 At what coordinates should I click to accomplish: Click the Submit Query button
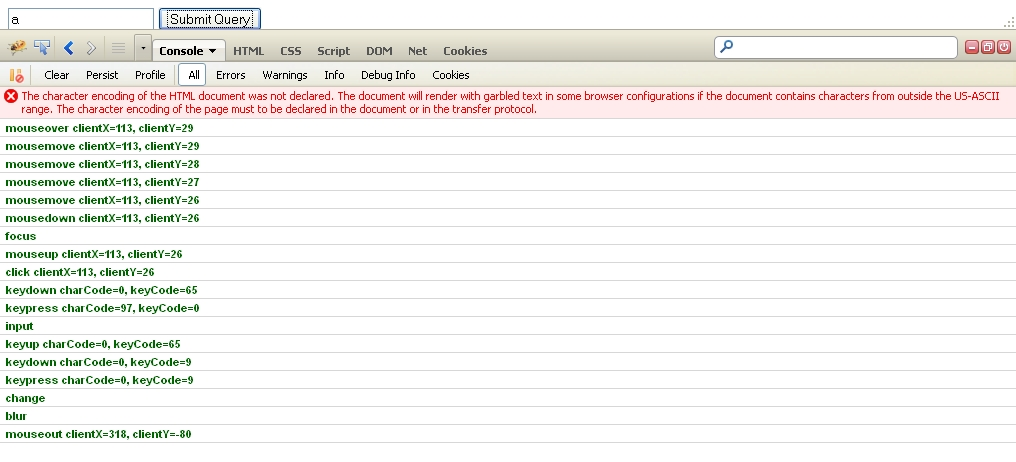(210, 19)
